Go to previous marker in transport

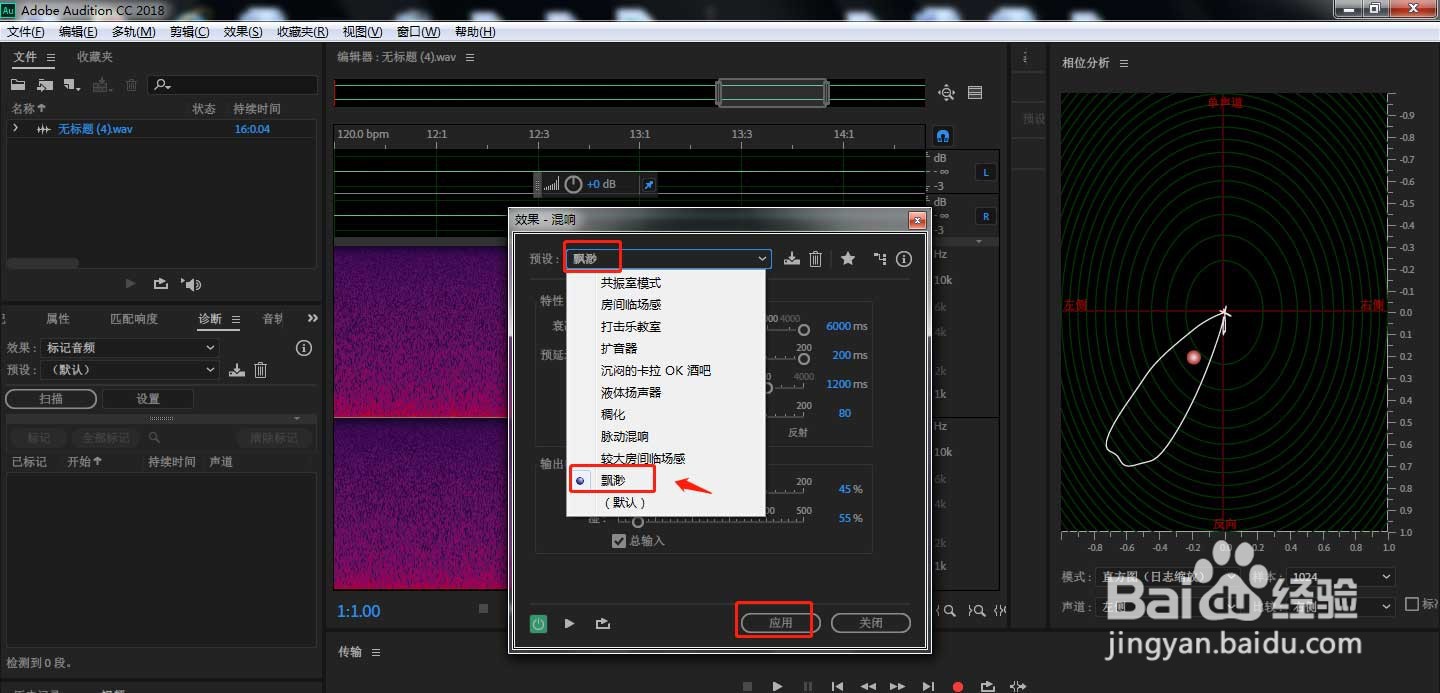(838, 686)
